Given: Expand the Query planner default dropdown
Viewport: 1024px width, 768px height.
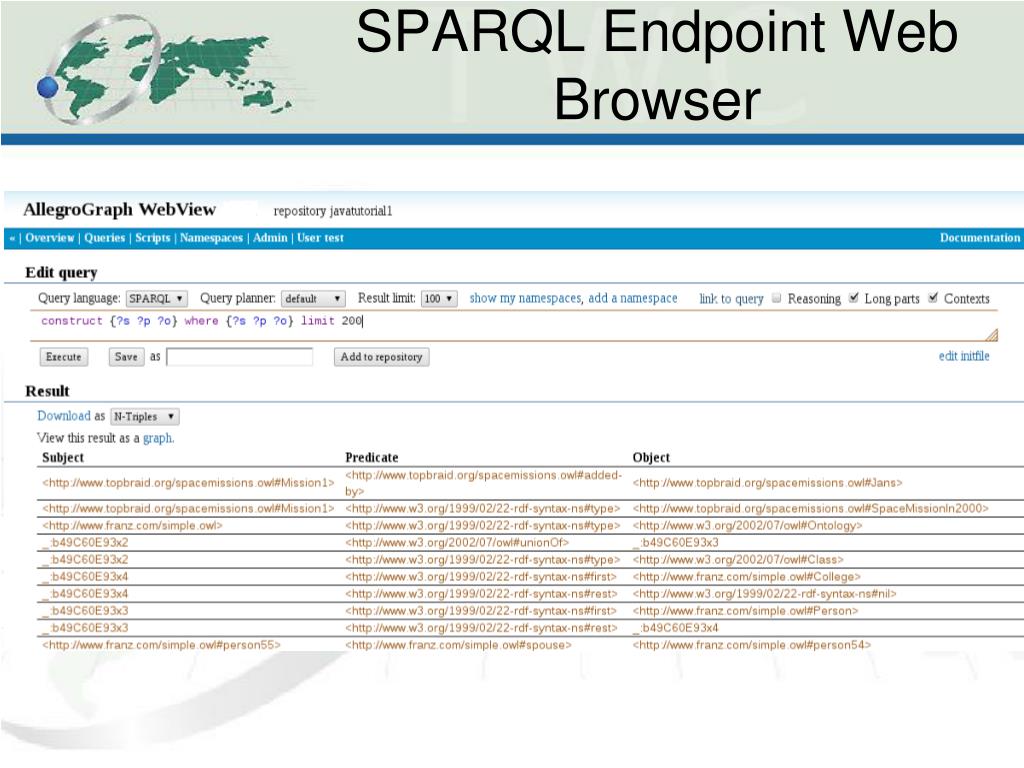Looking at the screenshot, I should click(313, 298).
